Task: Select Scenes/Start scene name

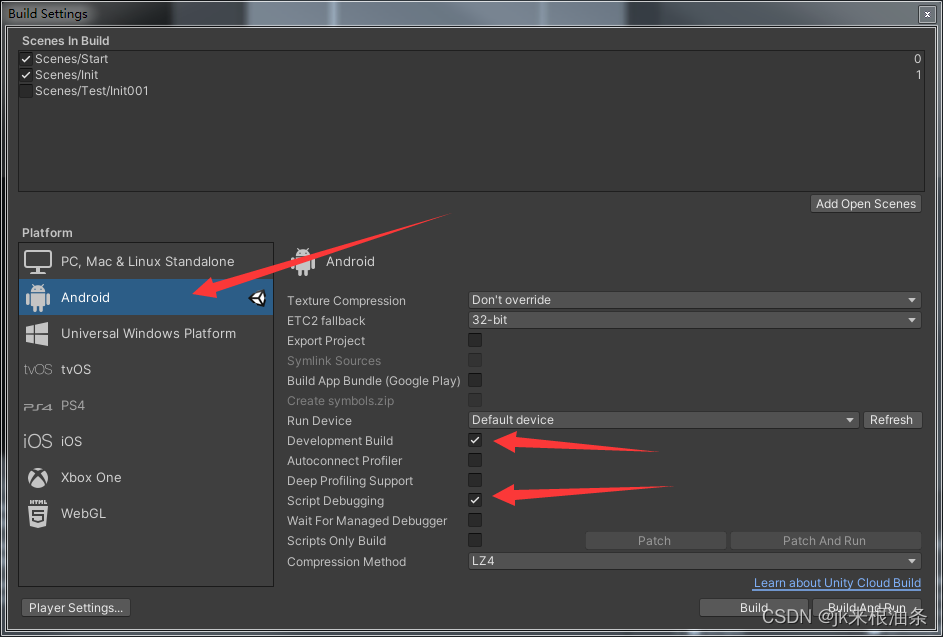Action: [72, 59]
